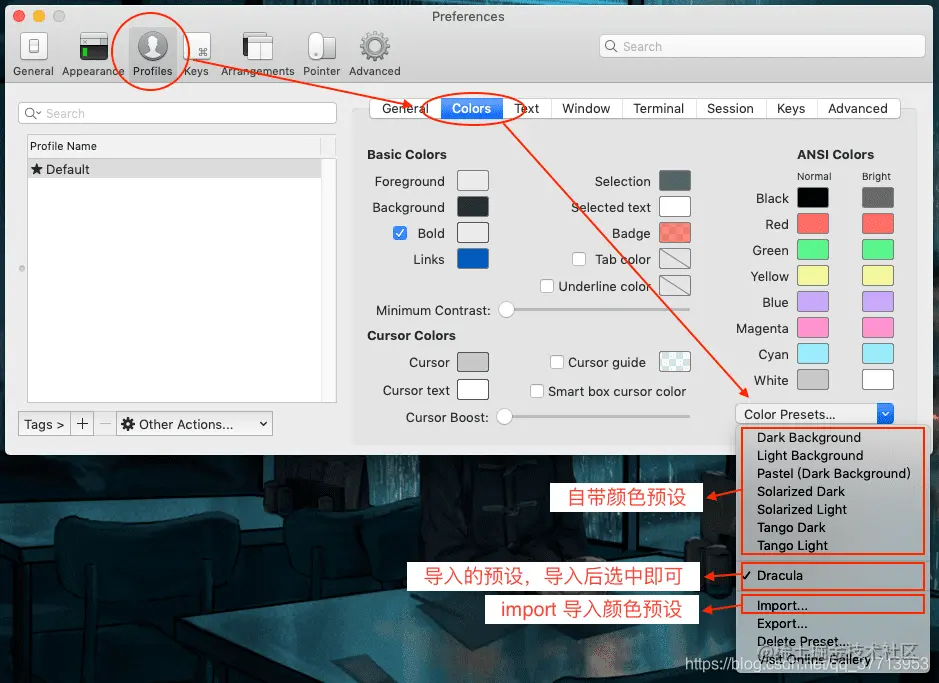Enable the Tab color checkbox
The height and width of the screenshot is (683, 939).
[x=579, y=259]
